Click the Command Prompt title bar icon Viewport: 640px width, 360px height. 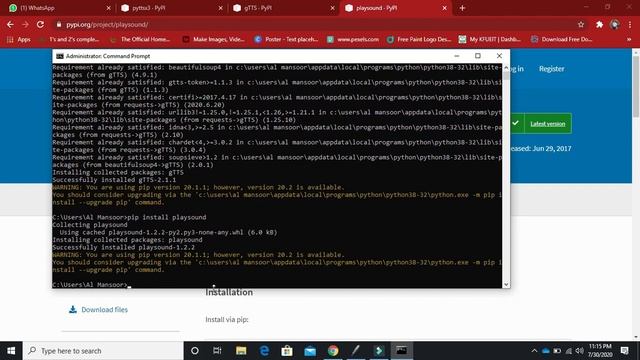point(60,56)
